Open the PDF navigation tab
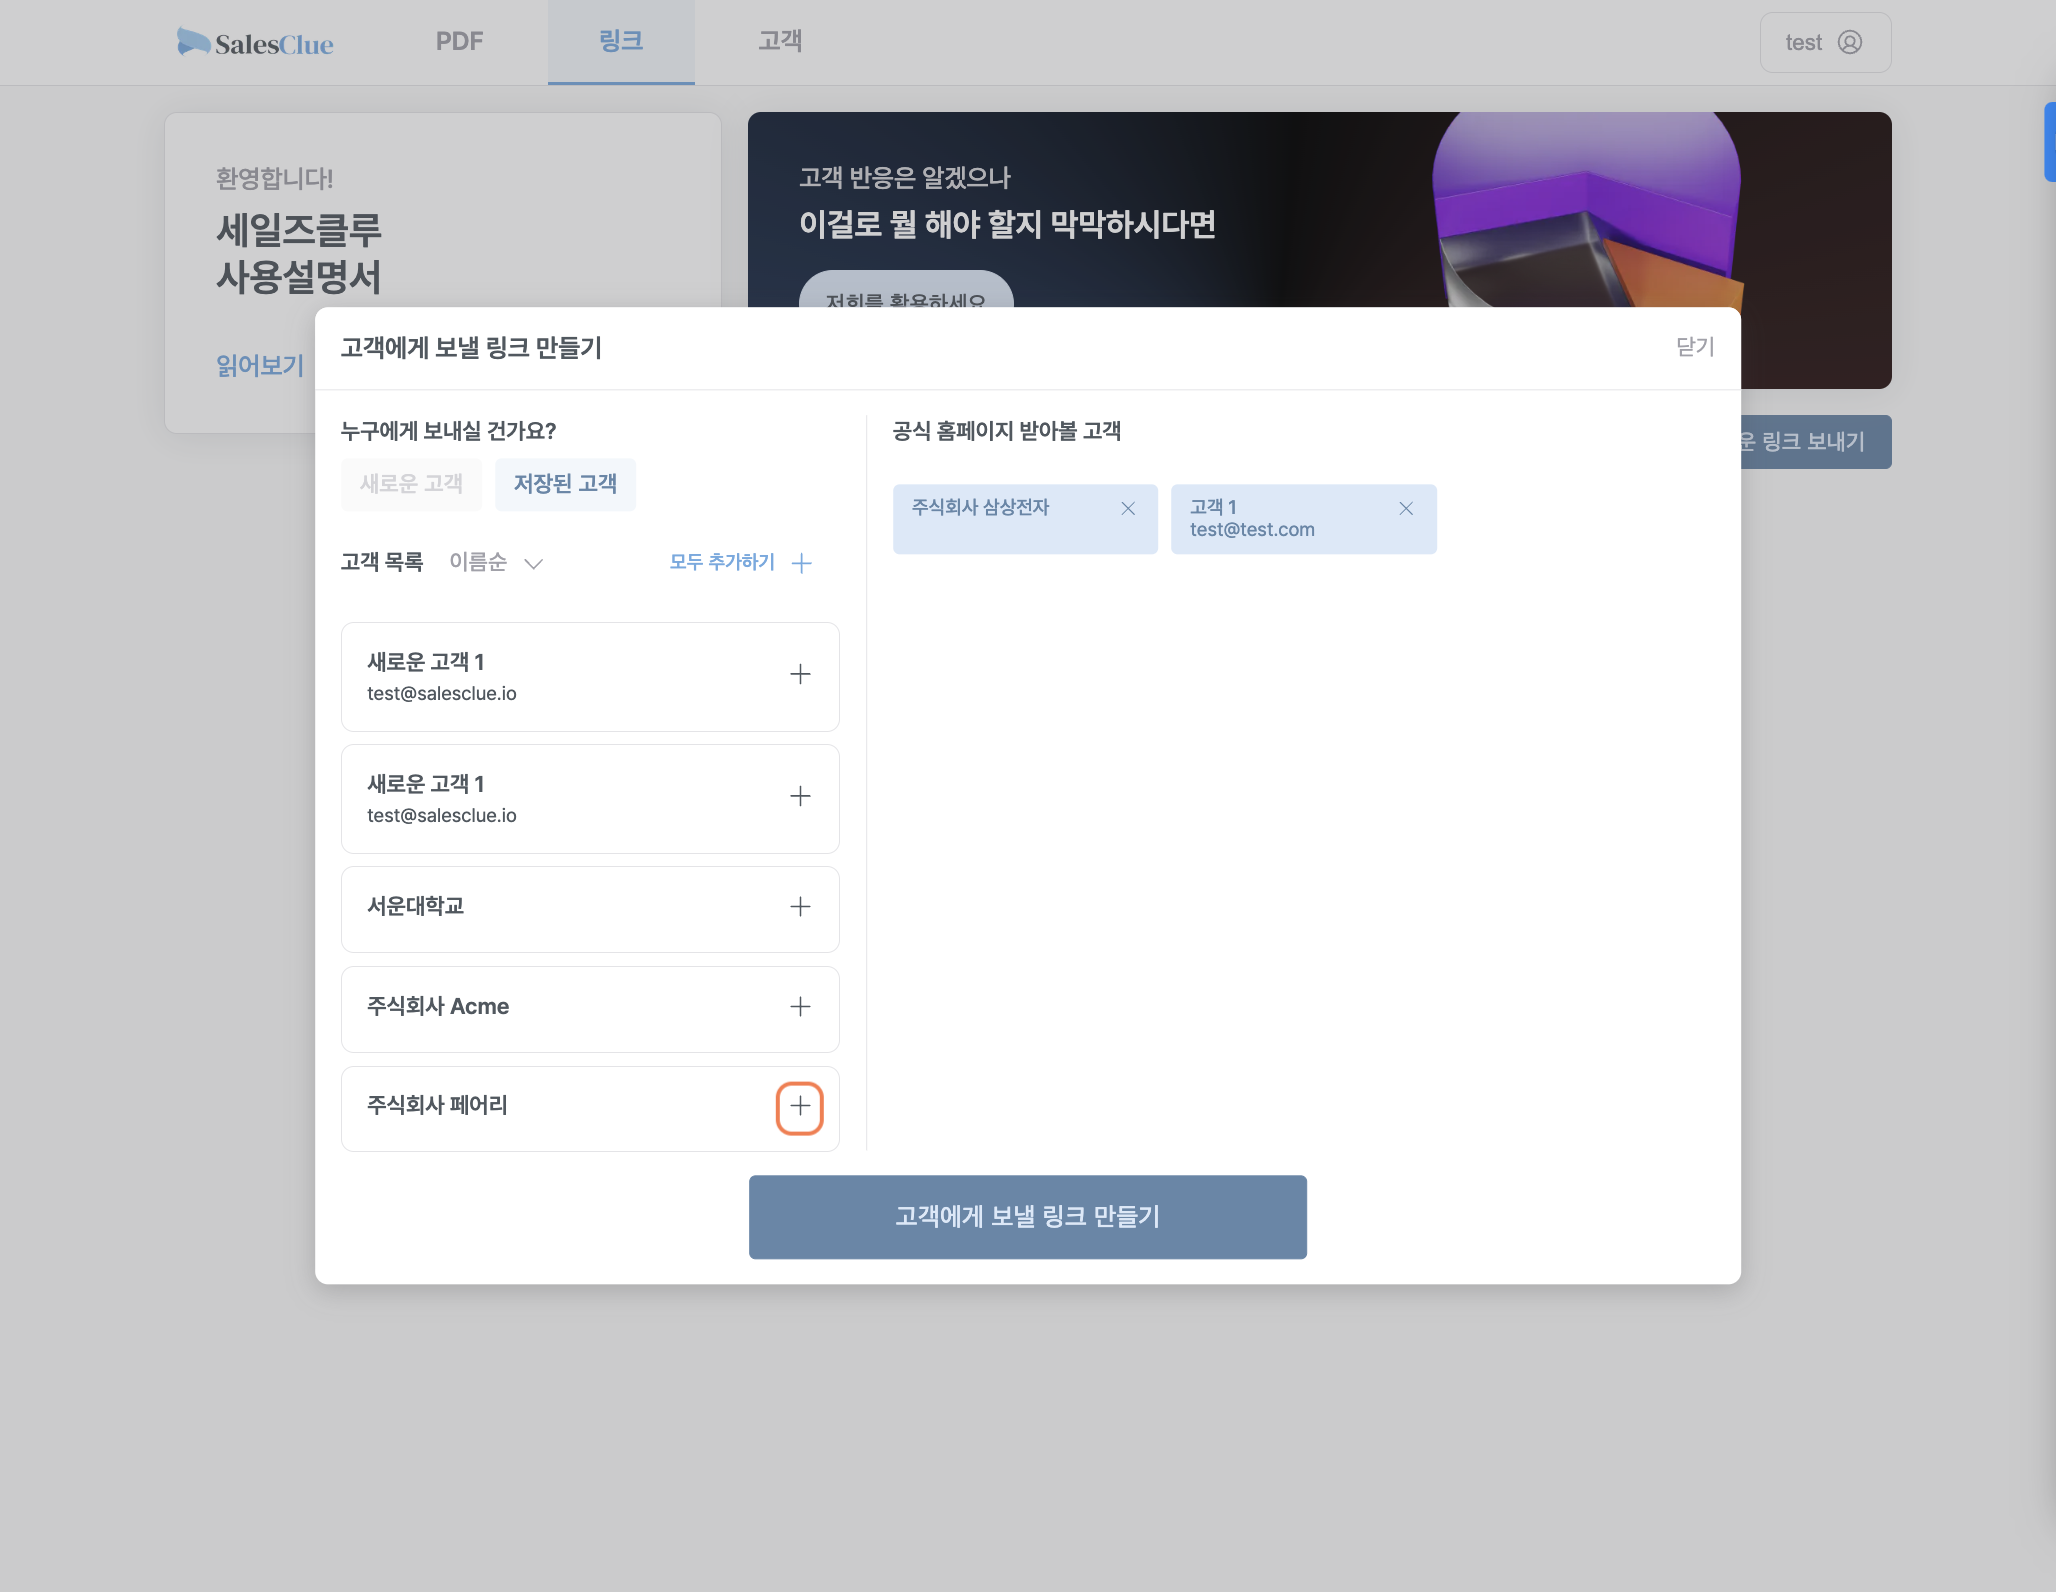Image resolution: width=2056 pixels, height=1592 pixels. pyautogui.click(x=459, y=41)
